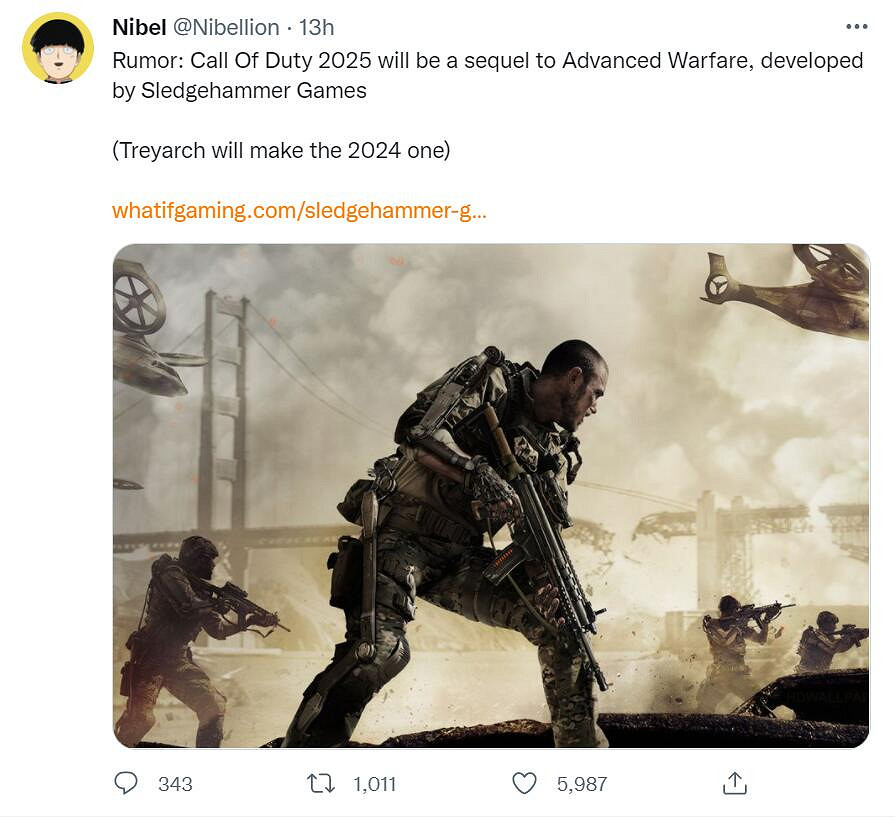This screenshot has height=817, width=895.
Task: Click the Nibel display name
Action: (x=139, y=27)
